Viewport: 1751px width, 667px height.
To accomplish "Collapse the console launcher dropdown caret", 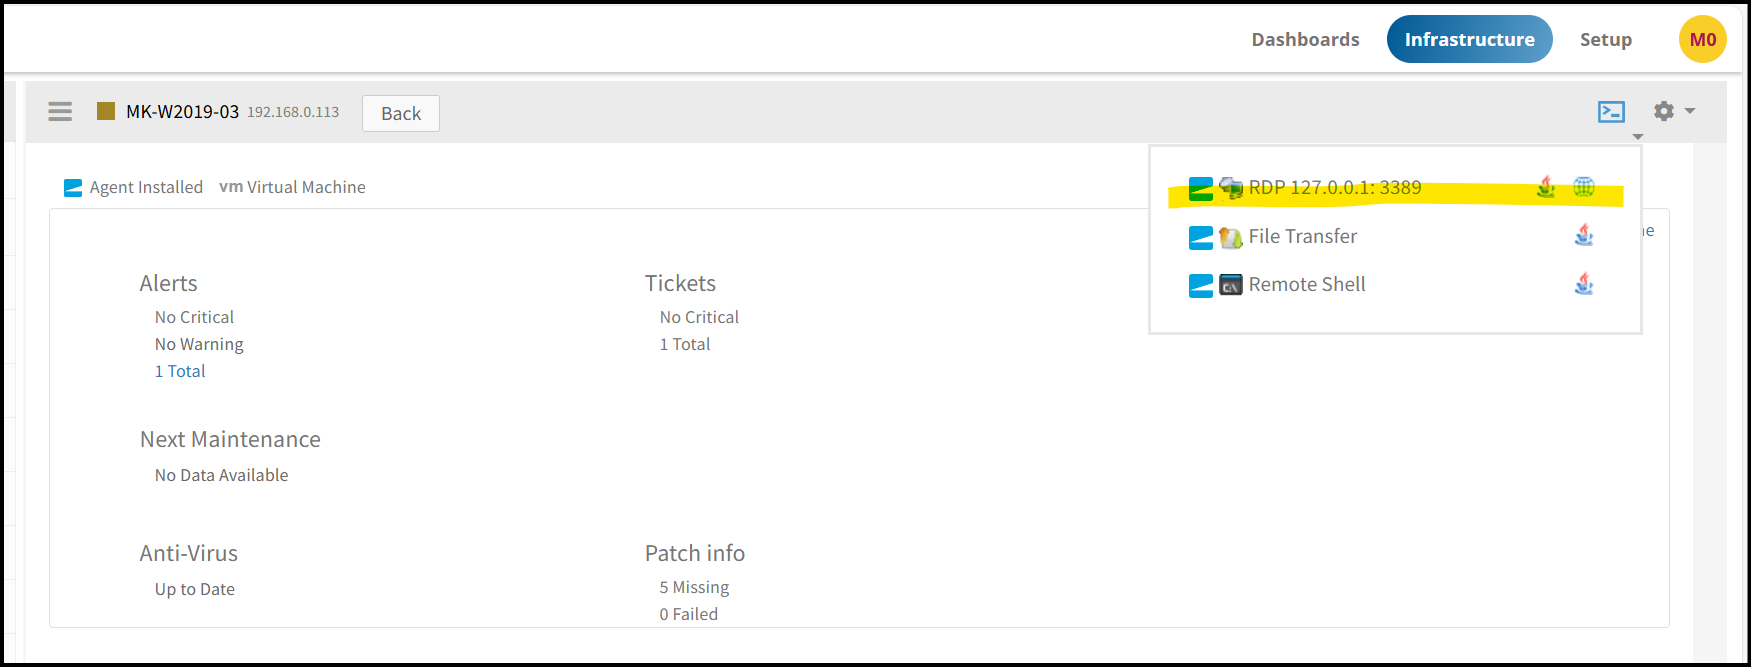I will click(x=1638, y=137).
